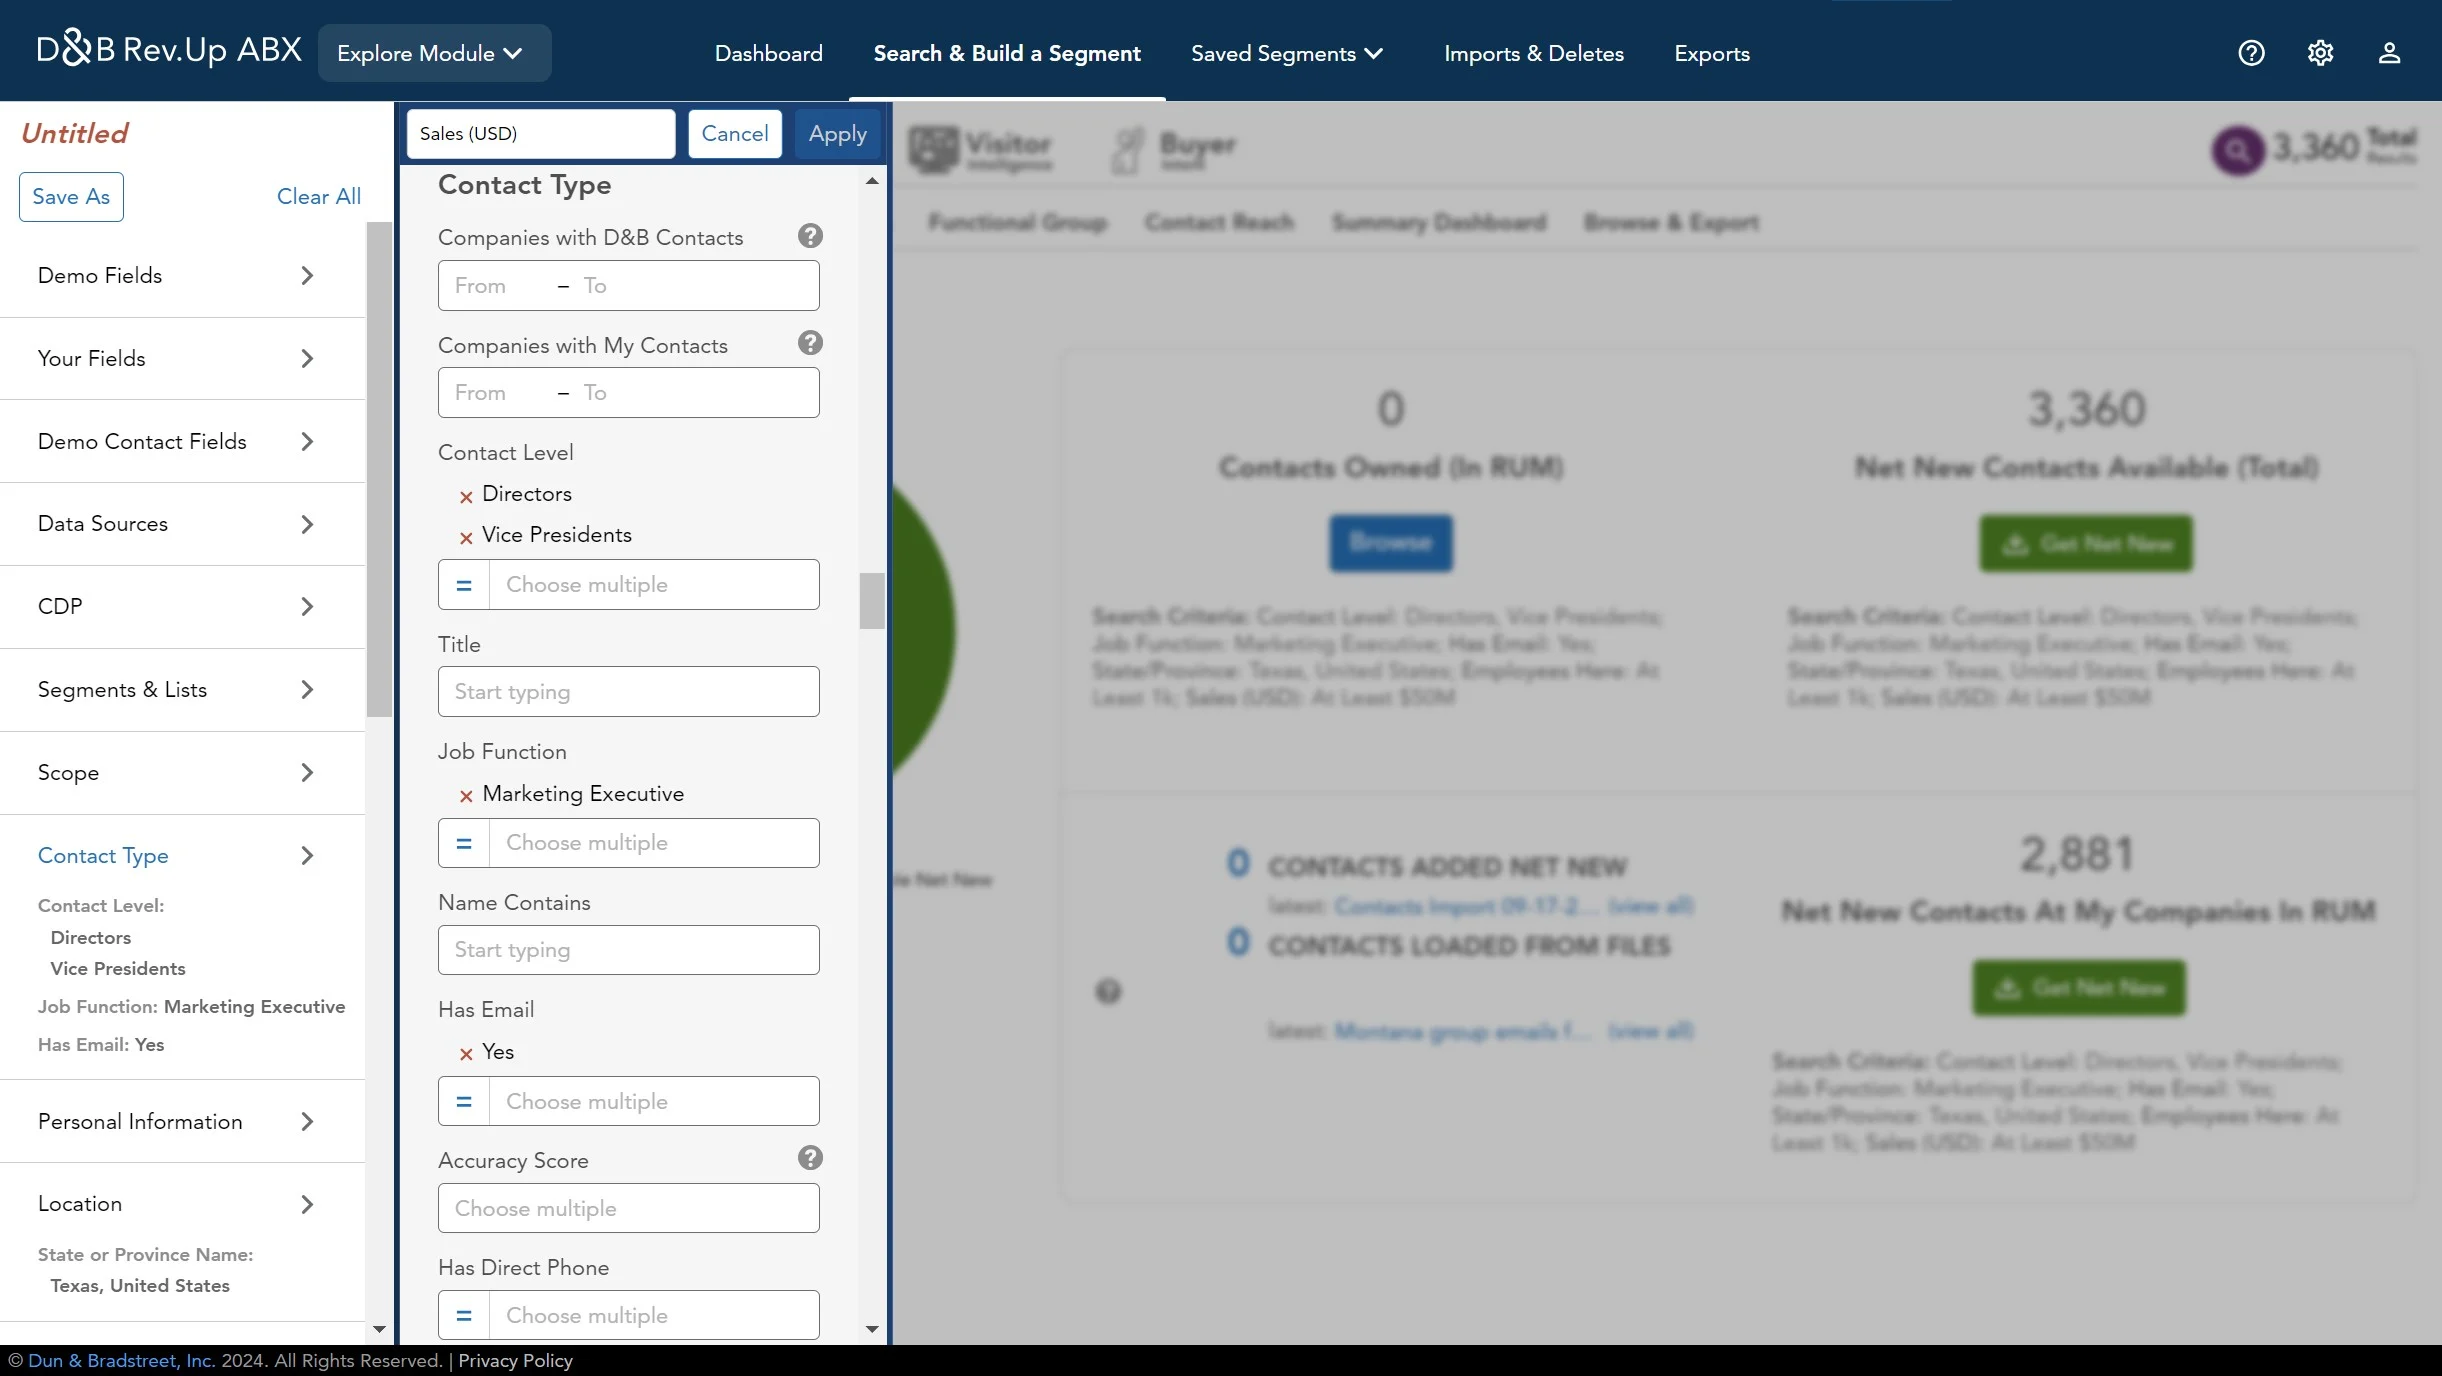The height and width of the screenshot is (1376, 2442).
Task: Switch to the Functional Group tab
Action: point(1017,222)
